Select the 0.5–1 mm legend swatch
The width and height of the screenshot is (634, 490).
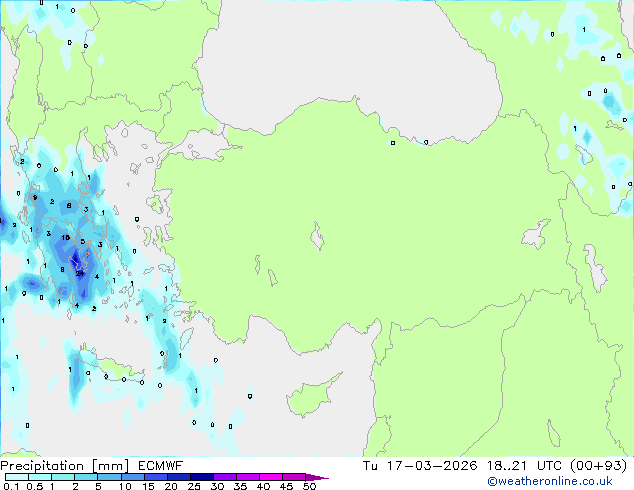coord(40,477)
